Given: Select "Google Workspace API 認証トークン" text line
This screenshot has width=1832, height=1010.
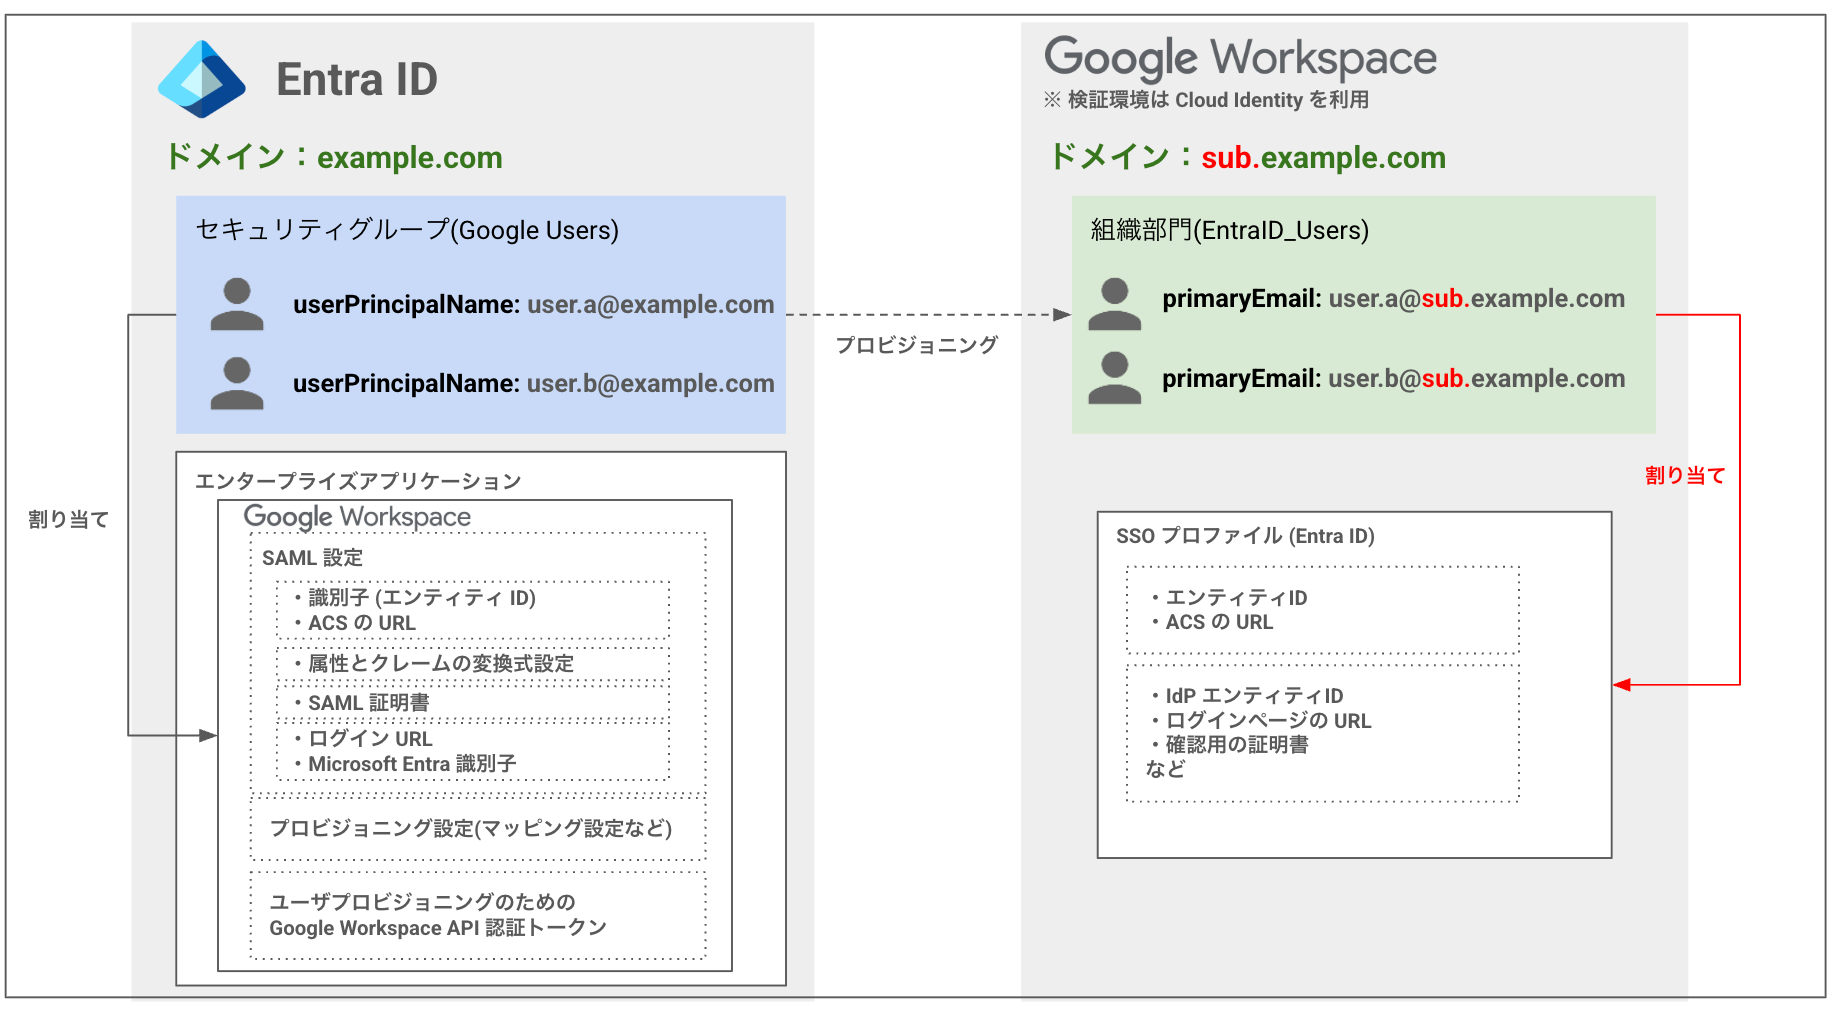Looking at the screenshot, I should coord(438,928).
